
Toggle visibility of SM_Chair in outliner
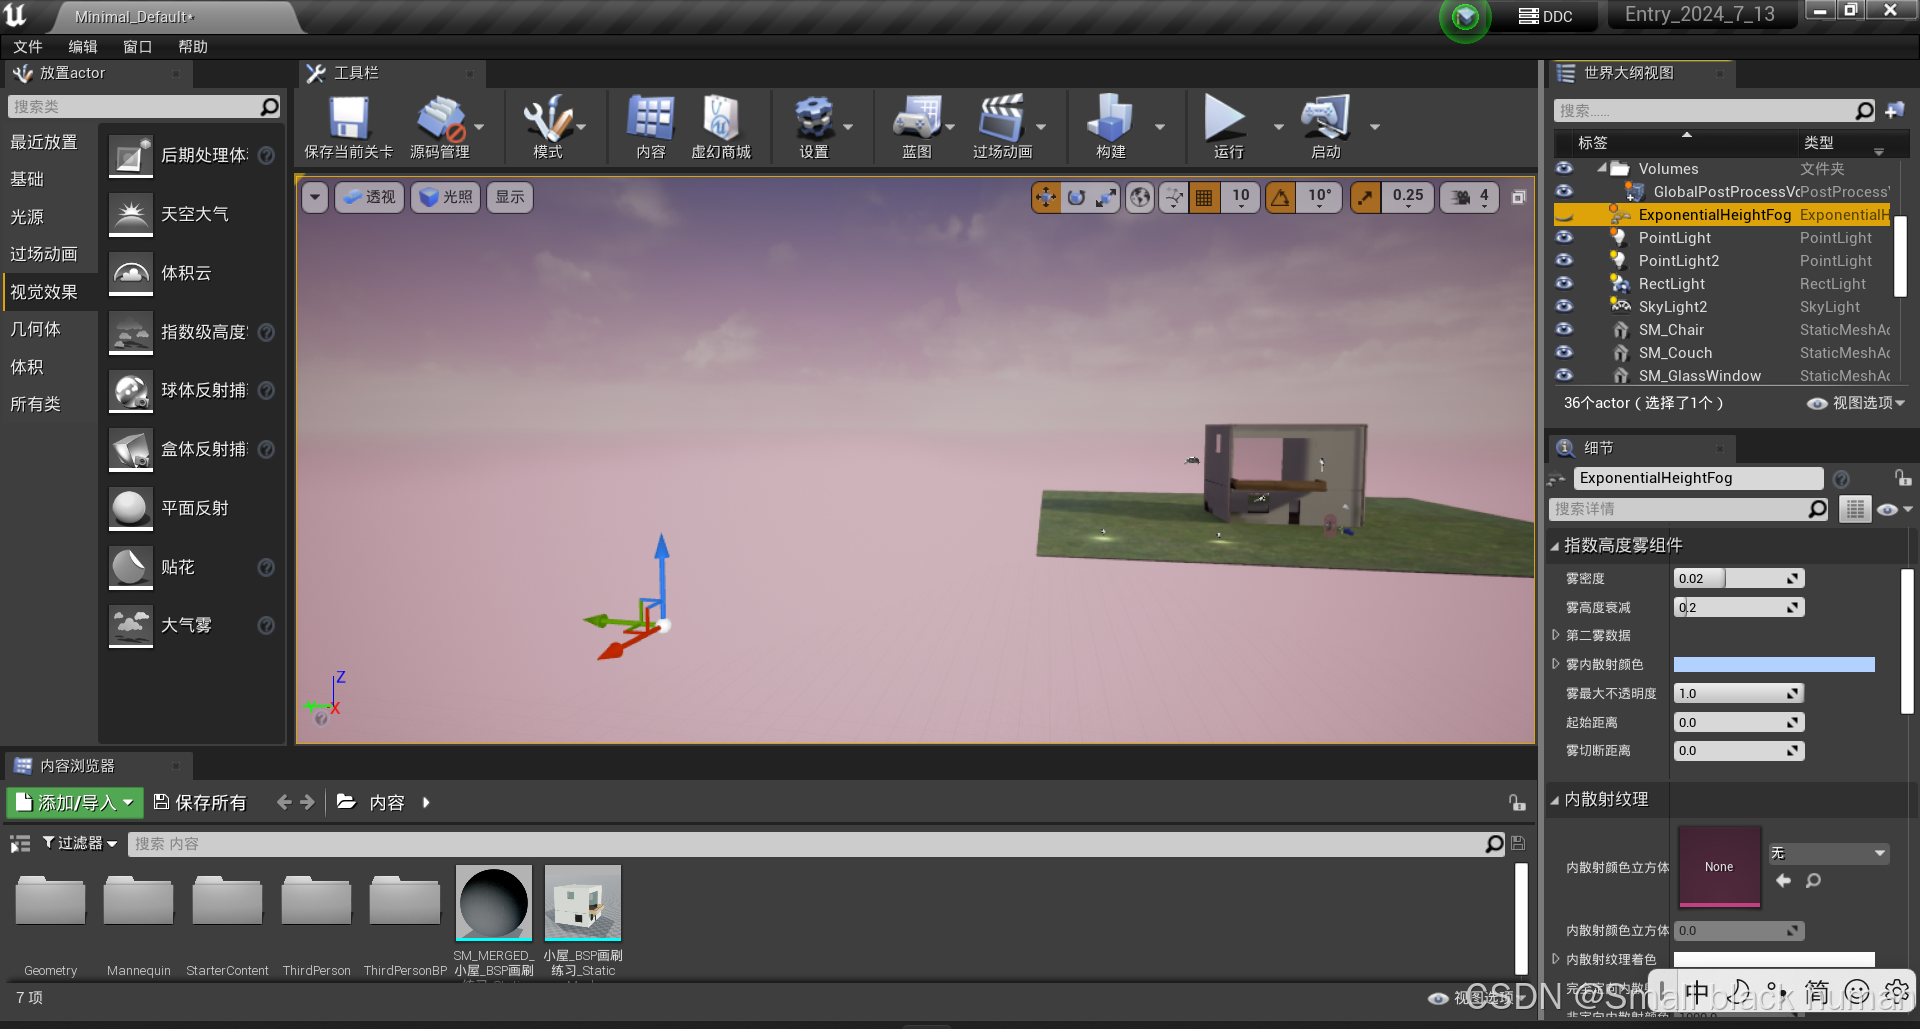tap(1564, 330)
